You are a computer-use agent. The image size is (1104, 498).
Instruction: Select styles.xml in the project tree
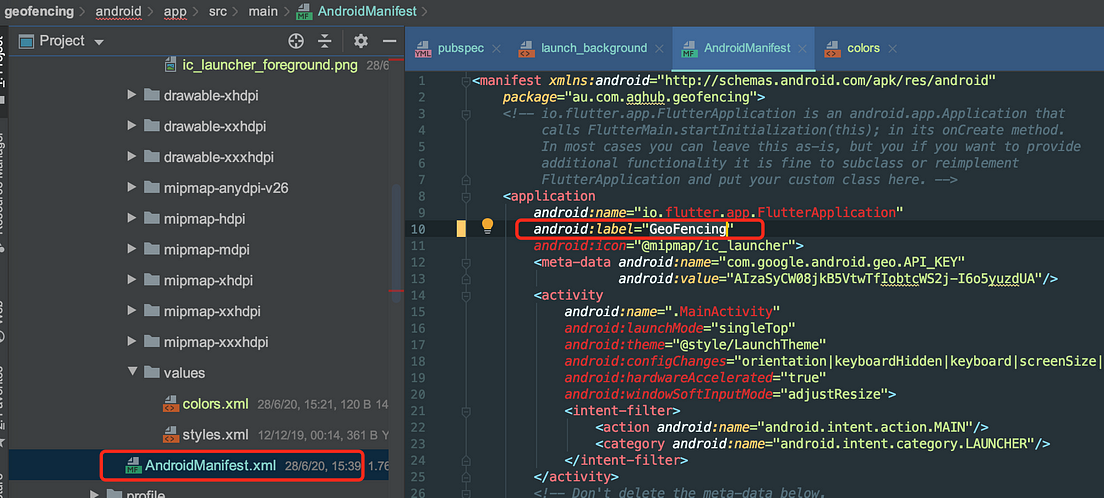[x=215, y=433]
